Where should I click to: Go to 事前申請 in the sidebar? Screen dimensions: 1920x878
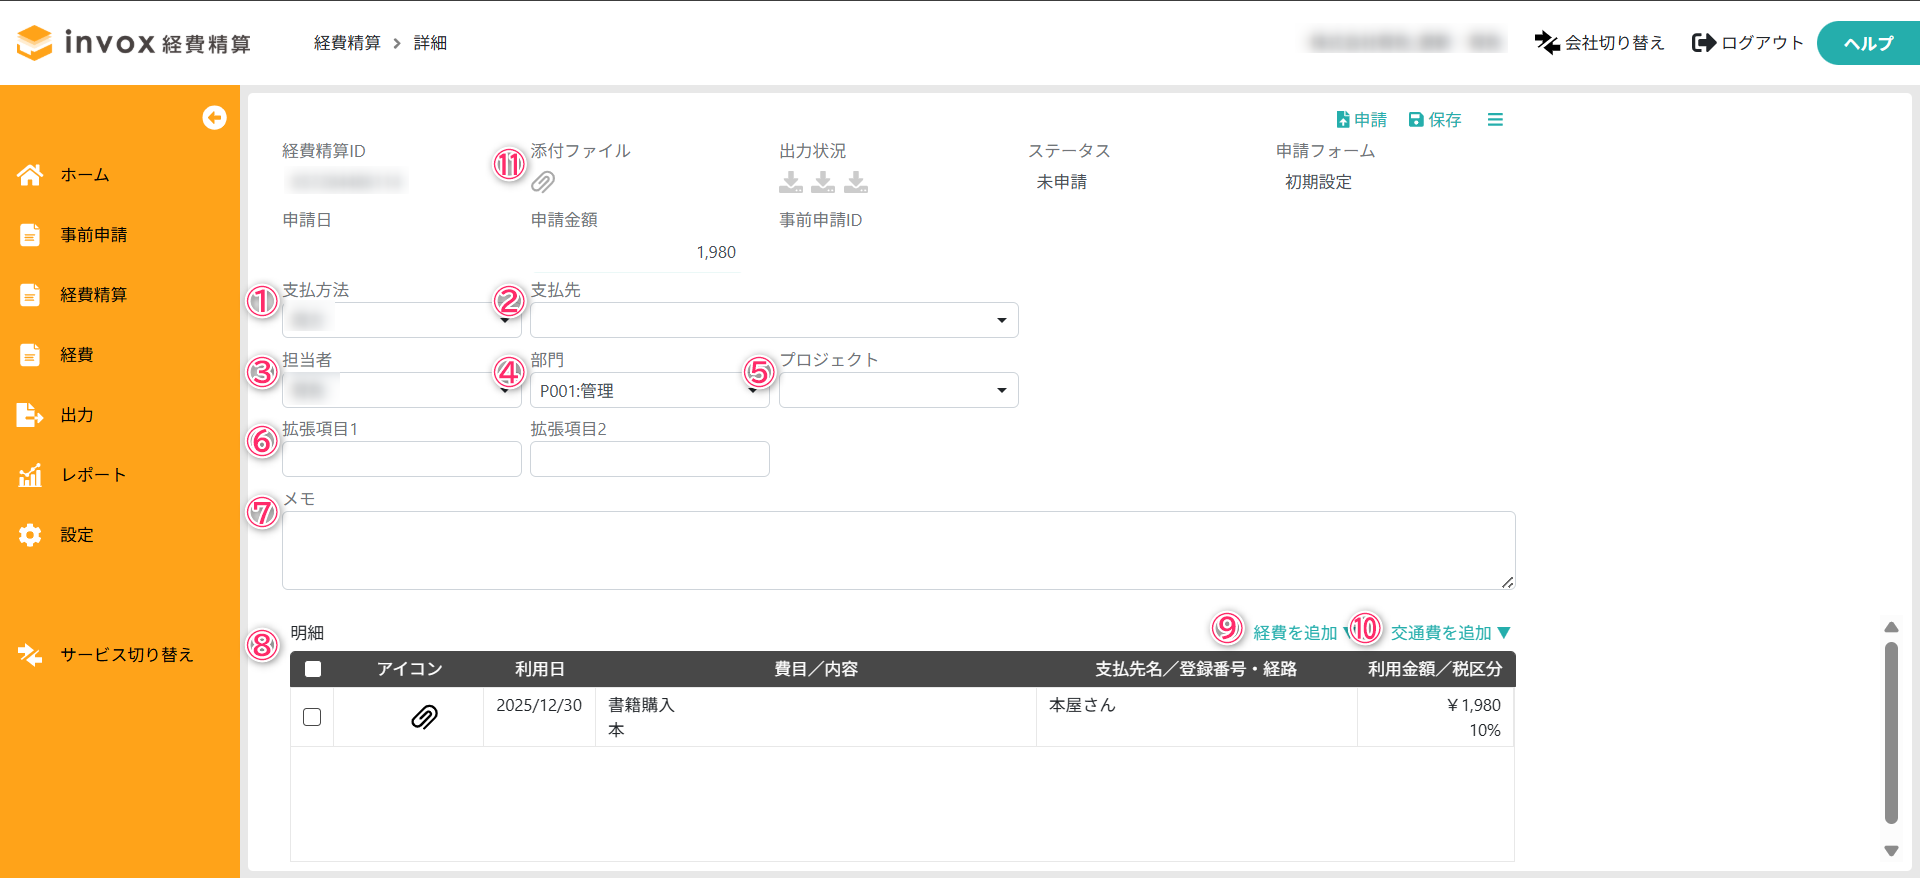tap(93, 235)
